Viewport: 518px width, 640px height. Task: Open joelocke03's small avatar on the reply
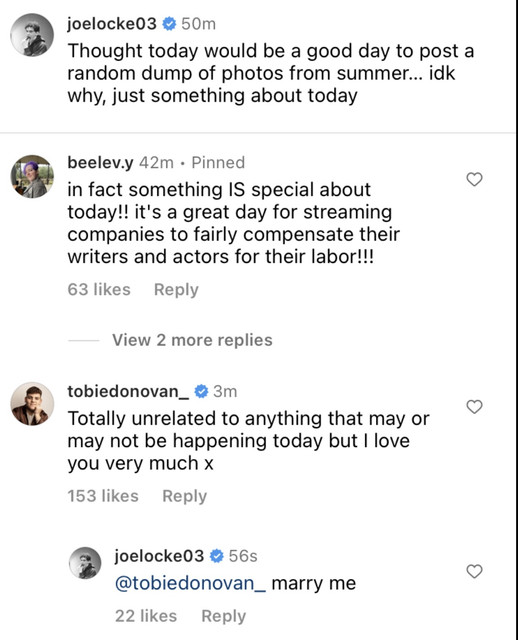pos(85,563)
